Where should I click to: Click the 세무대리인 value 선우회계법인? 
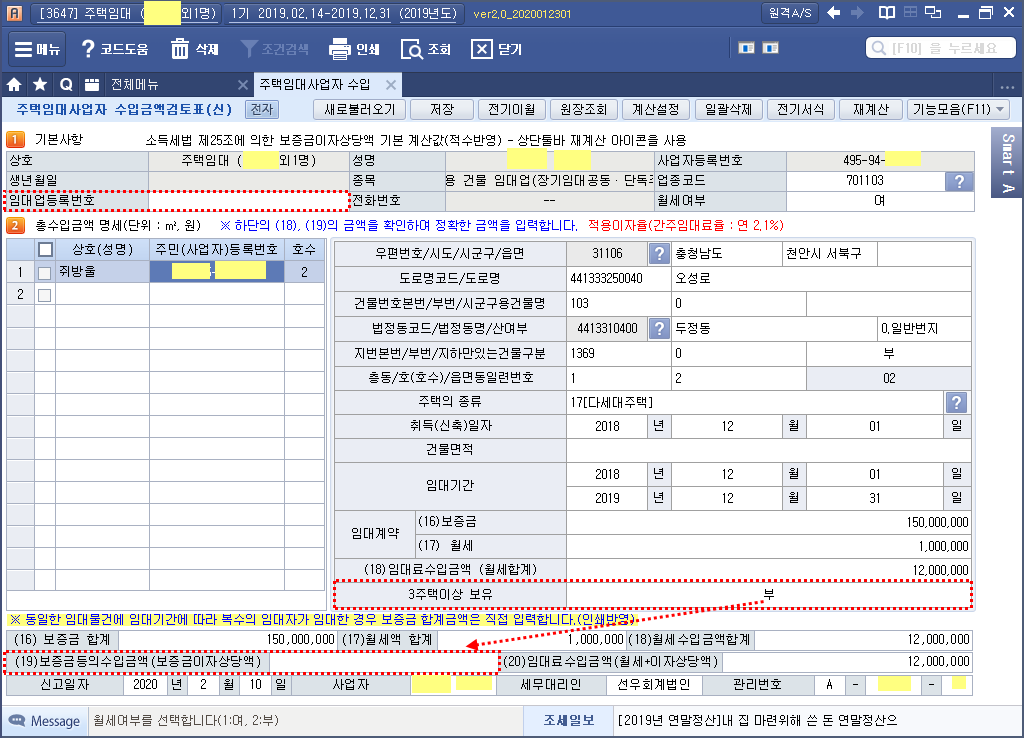pos(654,685)
